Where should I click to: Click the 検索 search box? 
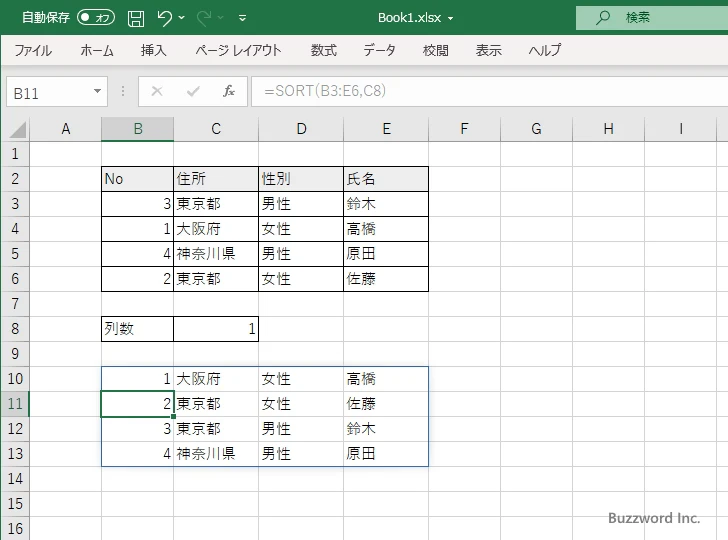click(652, 18)
